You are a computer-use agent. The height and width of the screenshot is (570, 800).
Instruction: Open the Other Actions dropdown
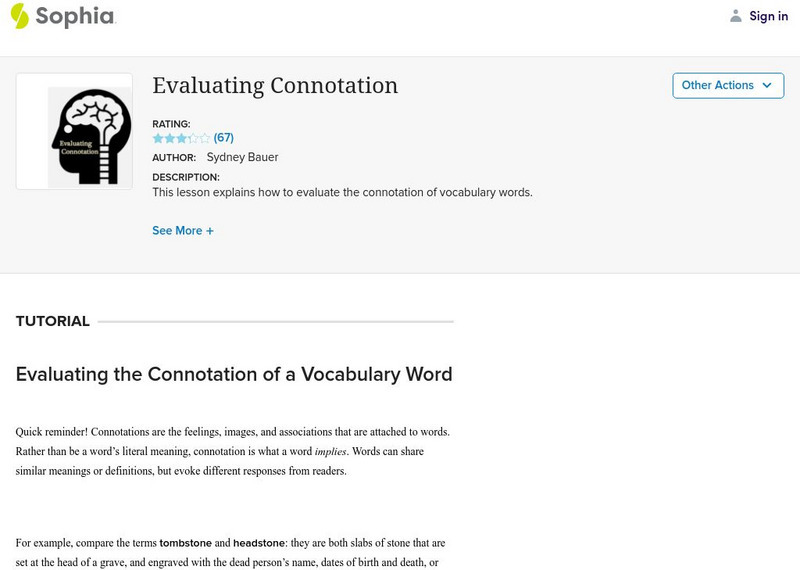pyautogui.click(x=717, y=85)
